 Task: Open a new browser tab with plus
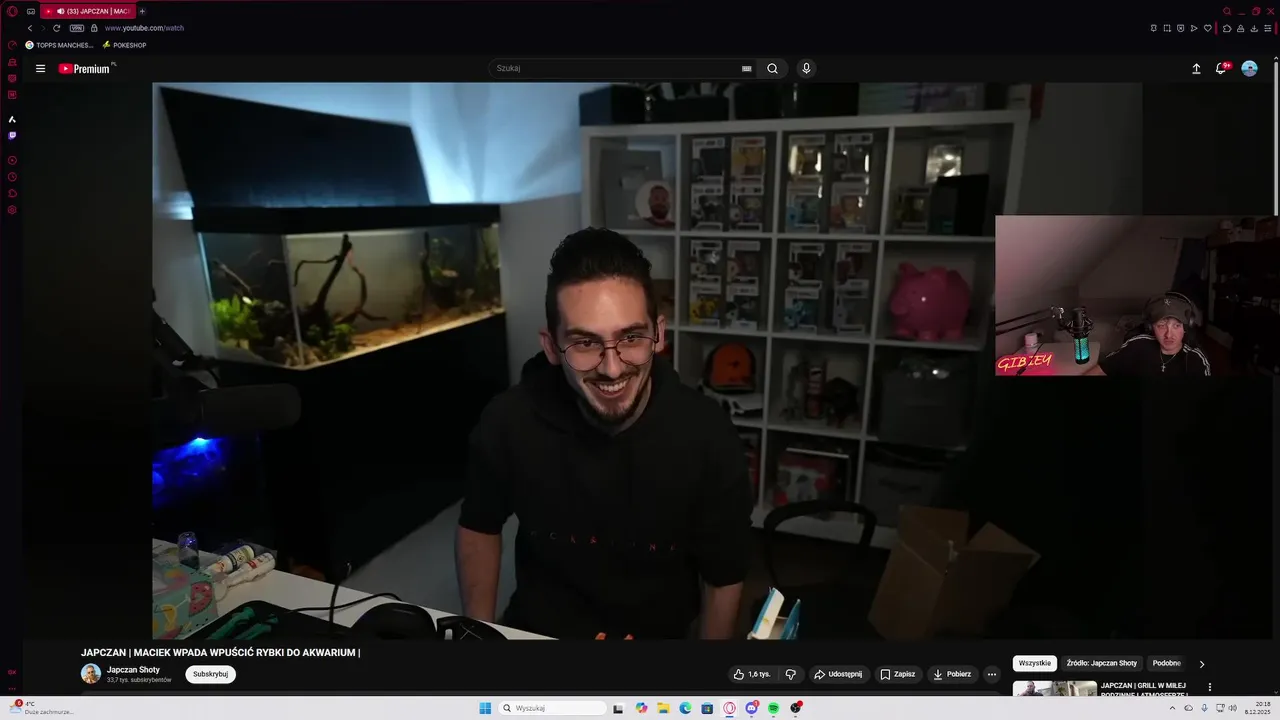pos(142,11)
